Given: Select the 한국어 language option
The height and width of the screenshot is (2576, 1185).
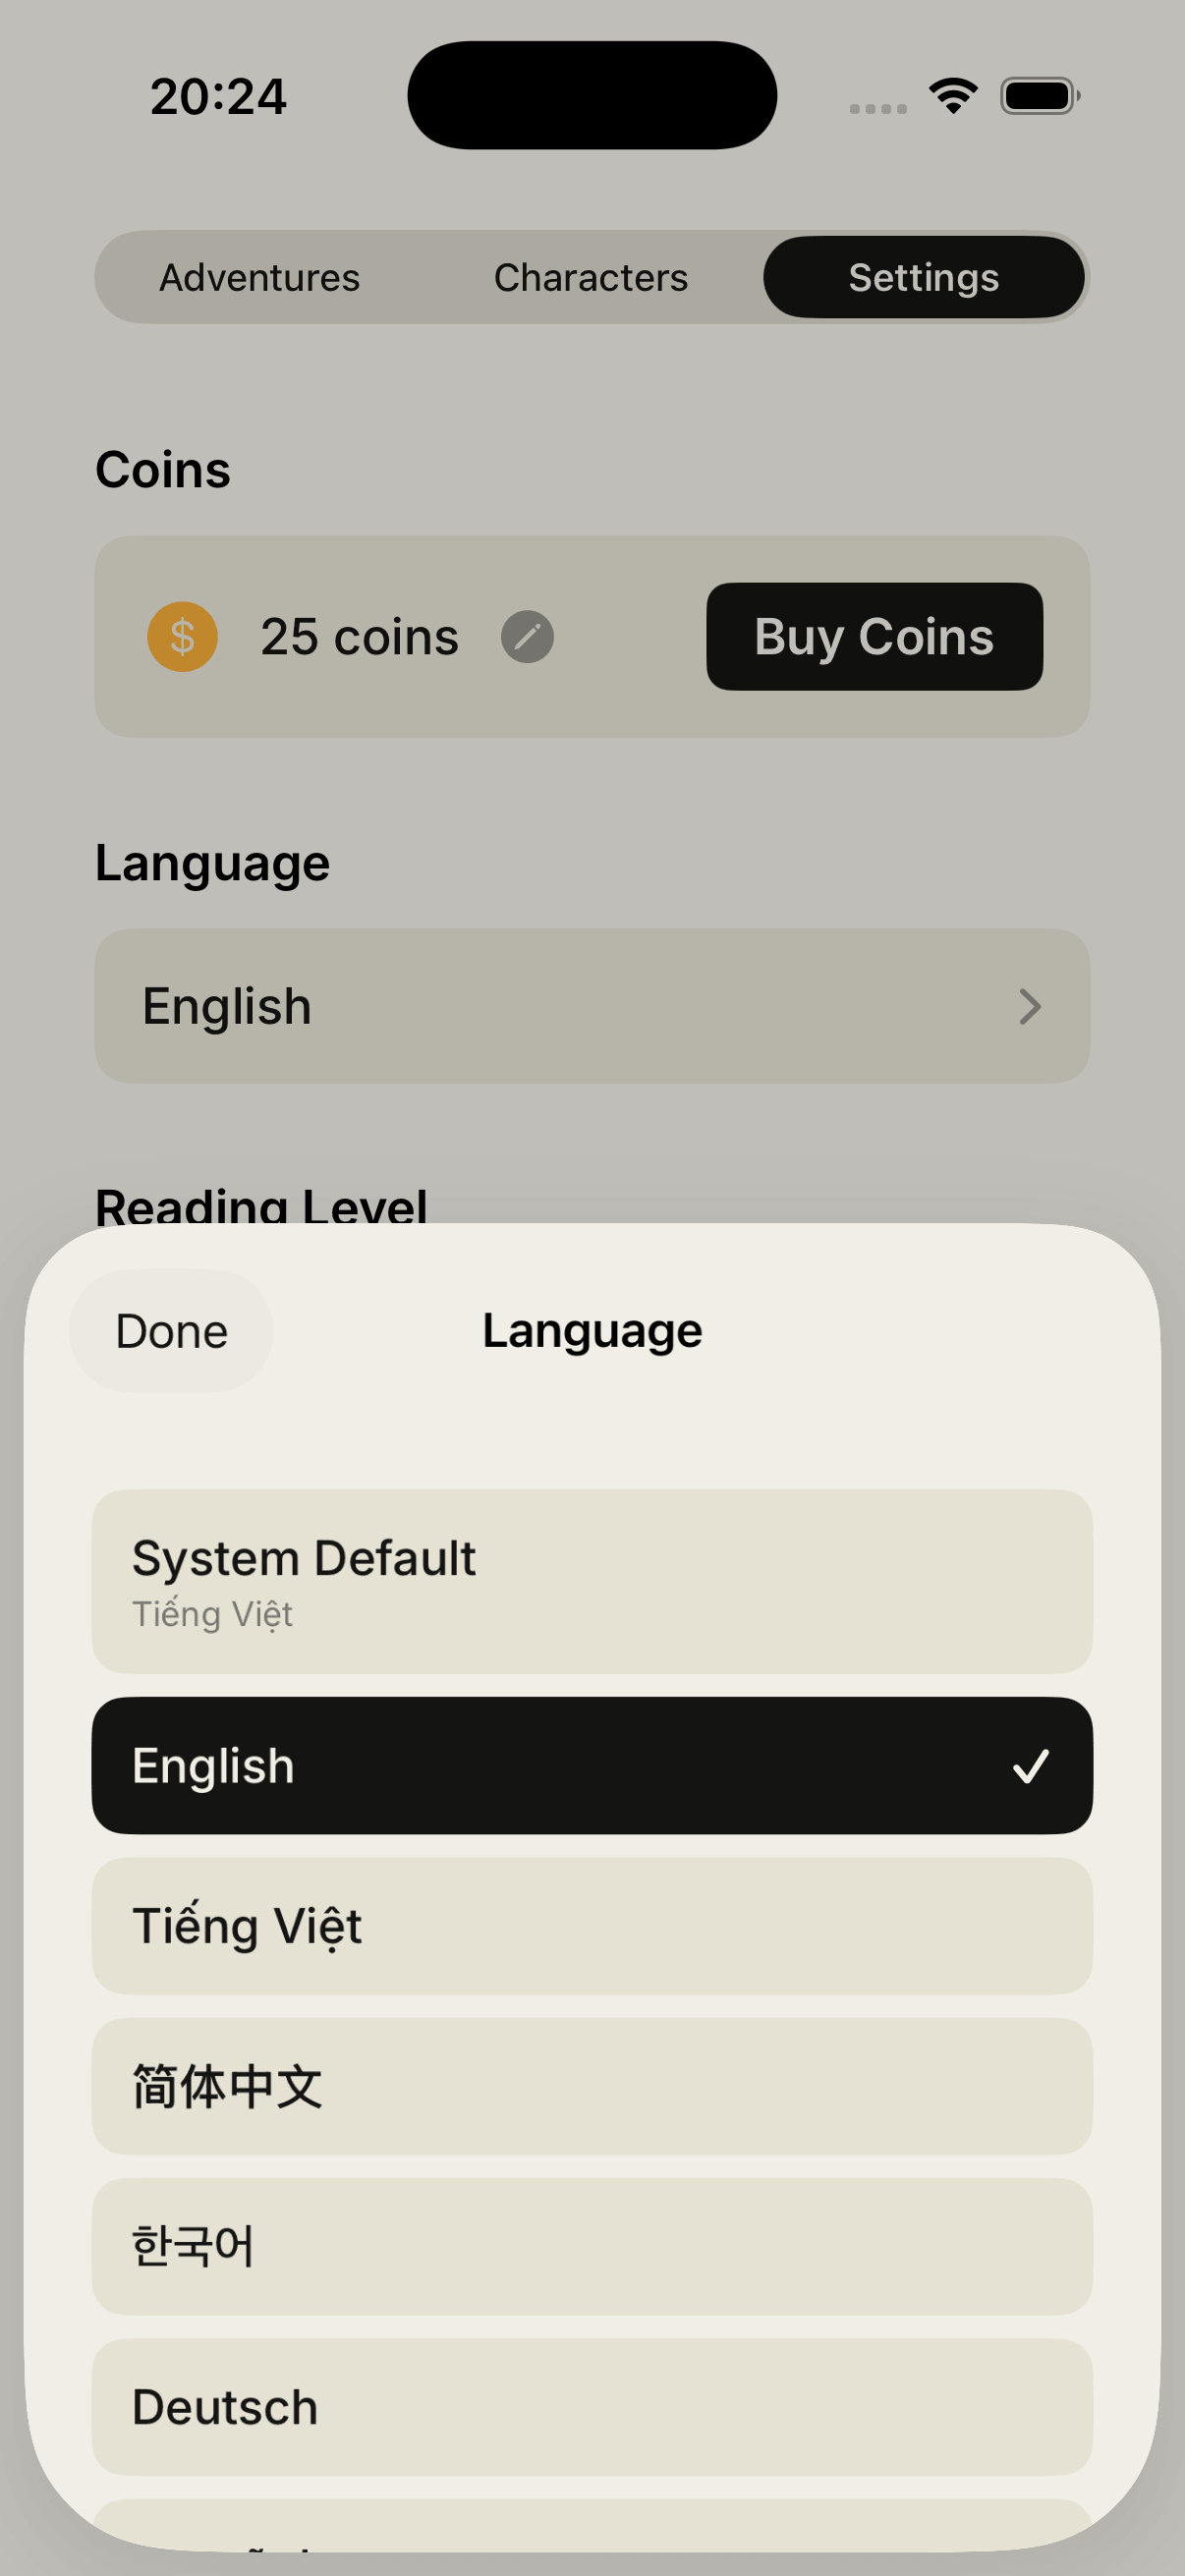Looking at the screenshot, I should click(592, 2247).
